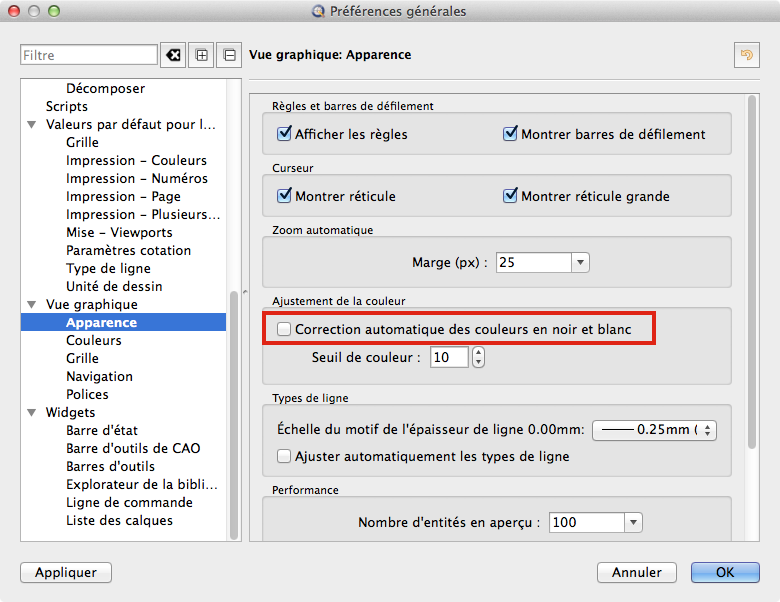Click the expand all tree icon
Screen dimensions: 780x602
pyautogui.click(x=202, y=55)
